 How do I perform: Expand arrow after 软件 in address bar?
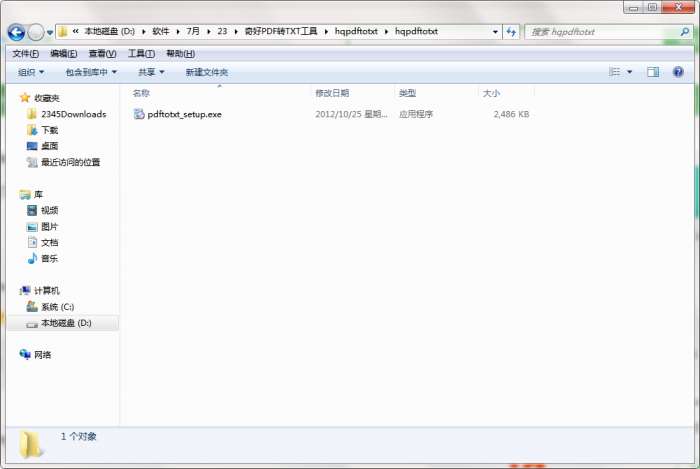coord(178,32)
